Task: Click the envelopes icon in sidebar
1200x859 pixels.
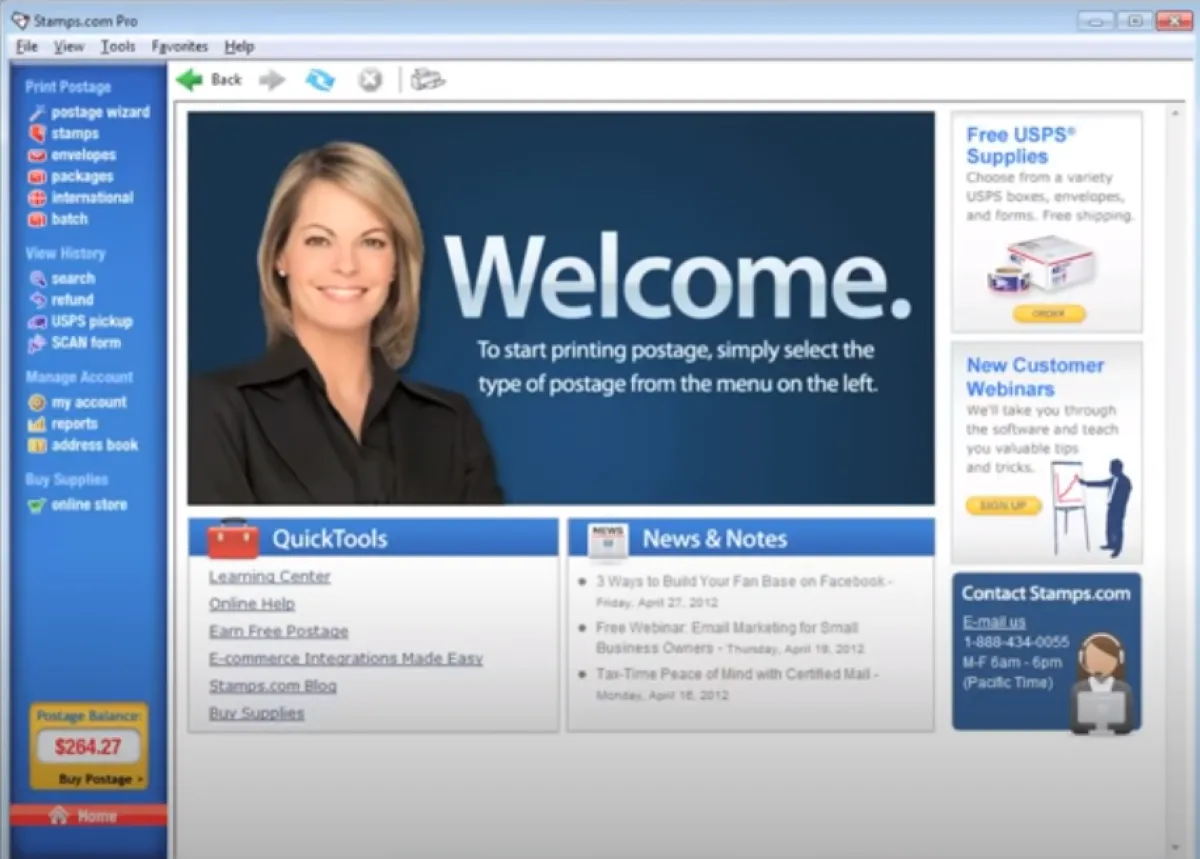Action: (x=37, y=155)
